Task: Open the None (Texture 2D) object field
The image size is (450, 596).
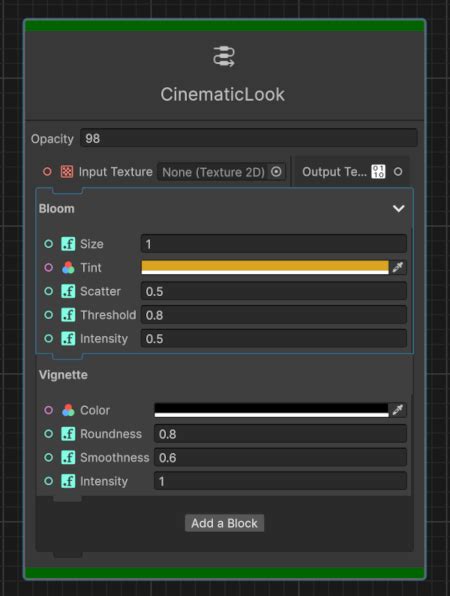Action: [x=221, y=172]
